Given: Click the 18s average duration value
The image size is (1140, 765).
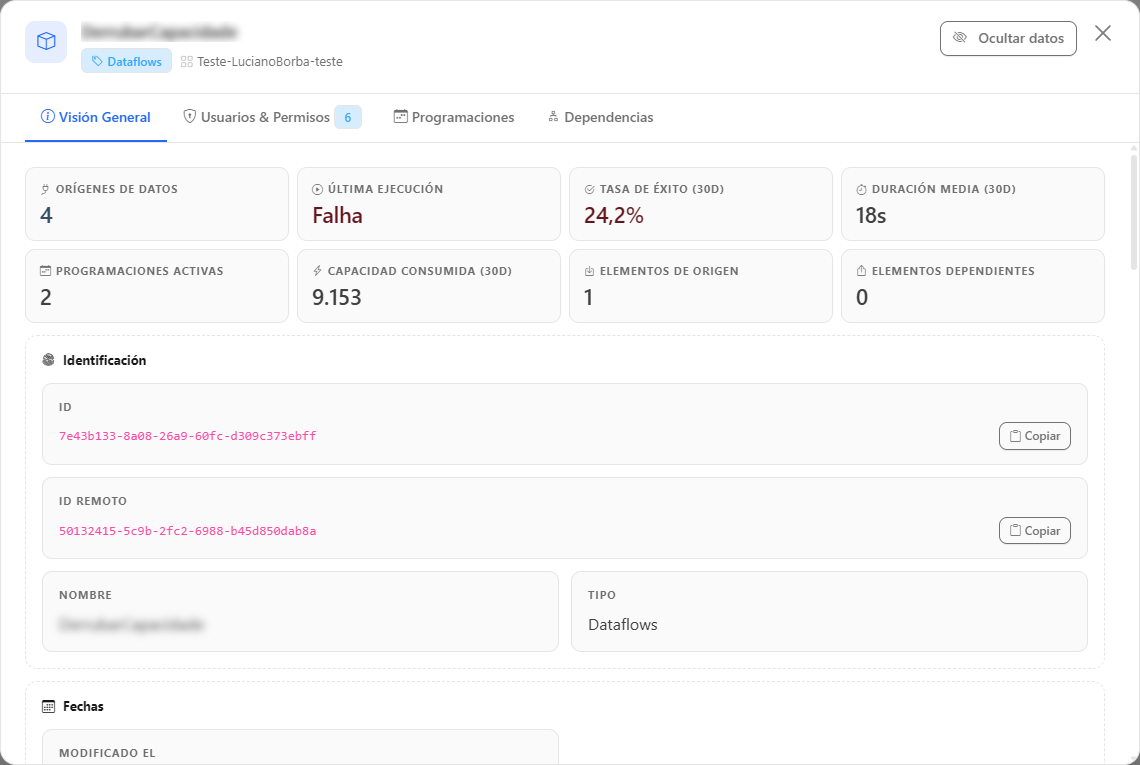Looking at the screenshot, I should click(871, 215).
